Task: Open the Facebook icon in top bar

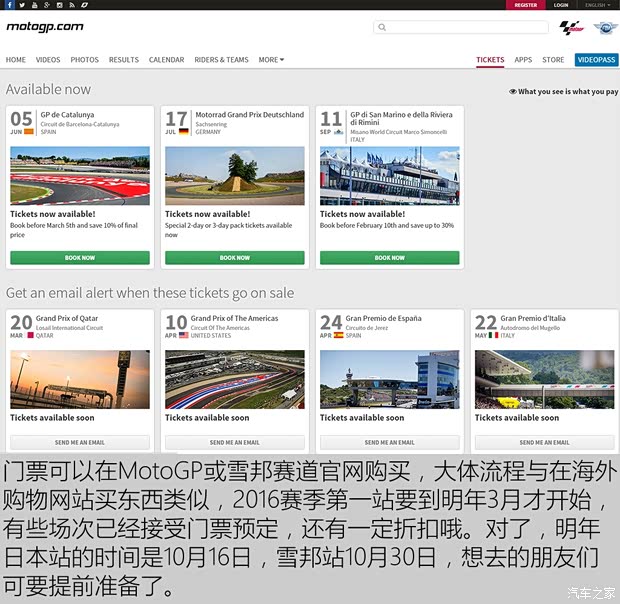Action: (9, 5)
